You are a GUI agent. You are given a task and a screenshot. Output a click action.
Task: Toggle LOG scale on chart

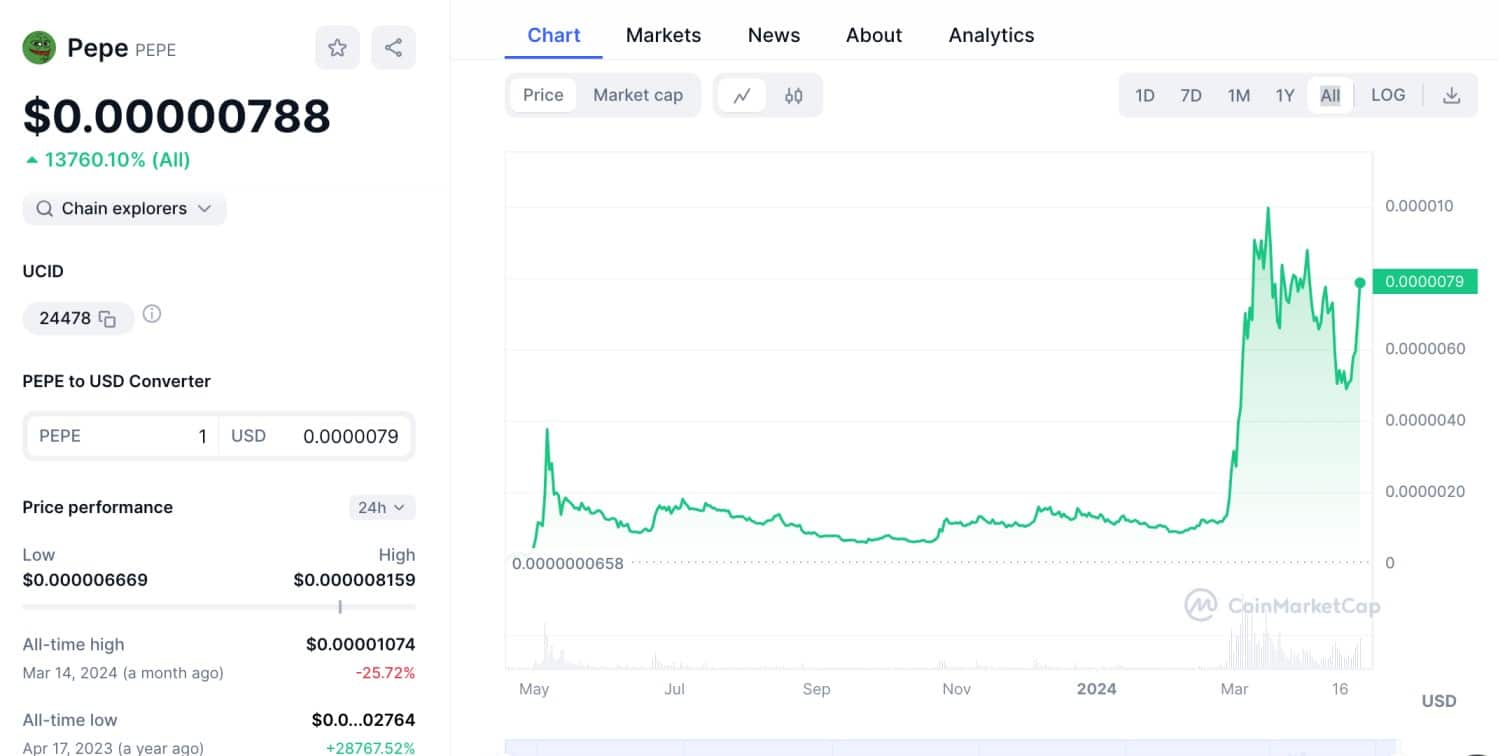1388,95
